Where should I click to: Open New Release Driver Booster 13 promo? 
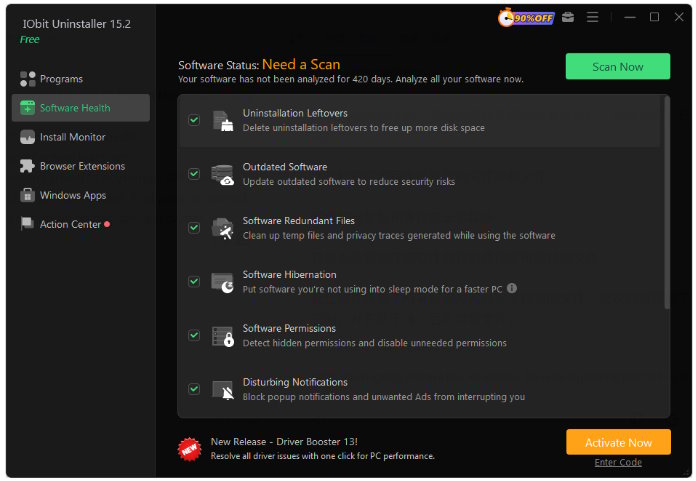click(x=284, y=442)
